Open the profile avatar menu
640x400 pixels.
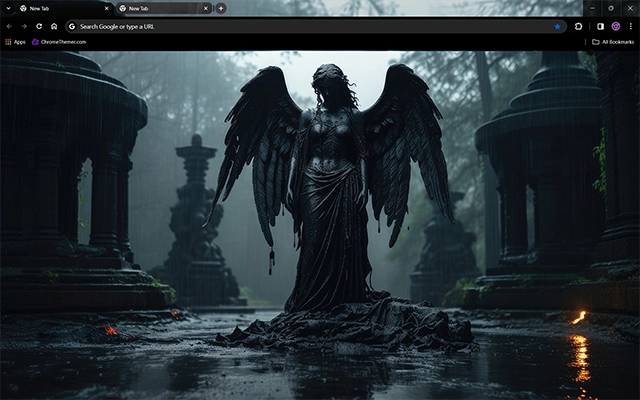pyautogui.click(x=616, y=27)
